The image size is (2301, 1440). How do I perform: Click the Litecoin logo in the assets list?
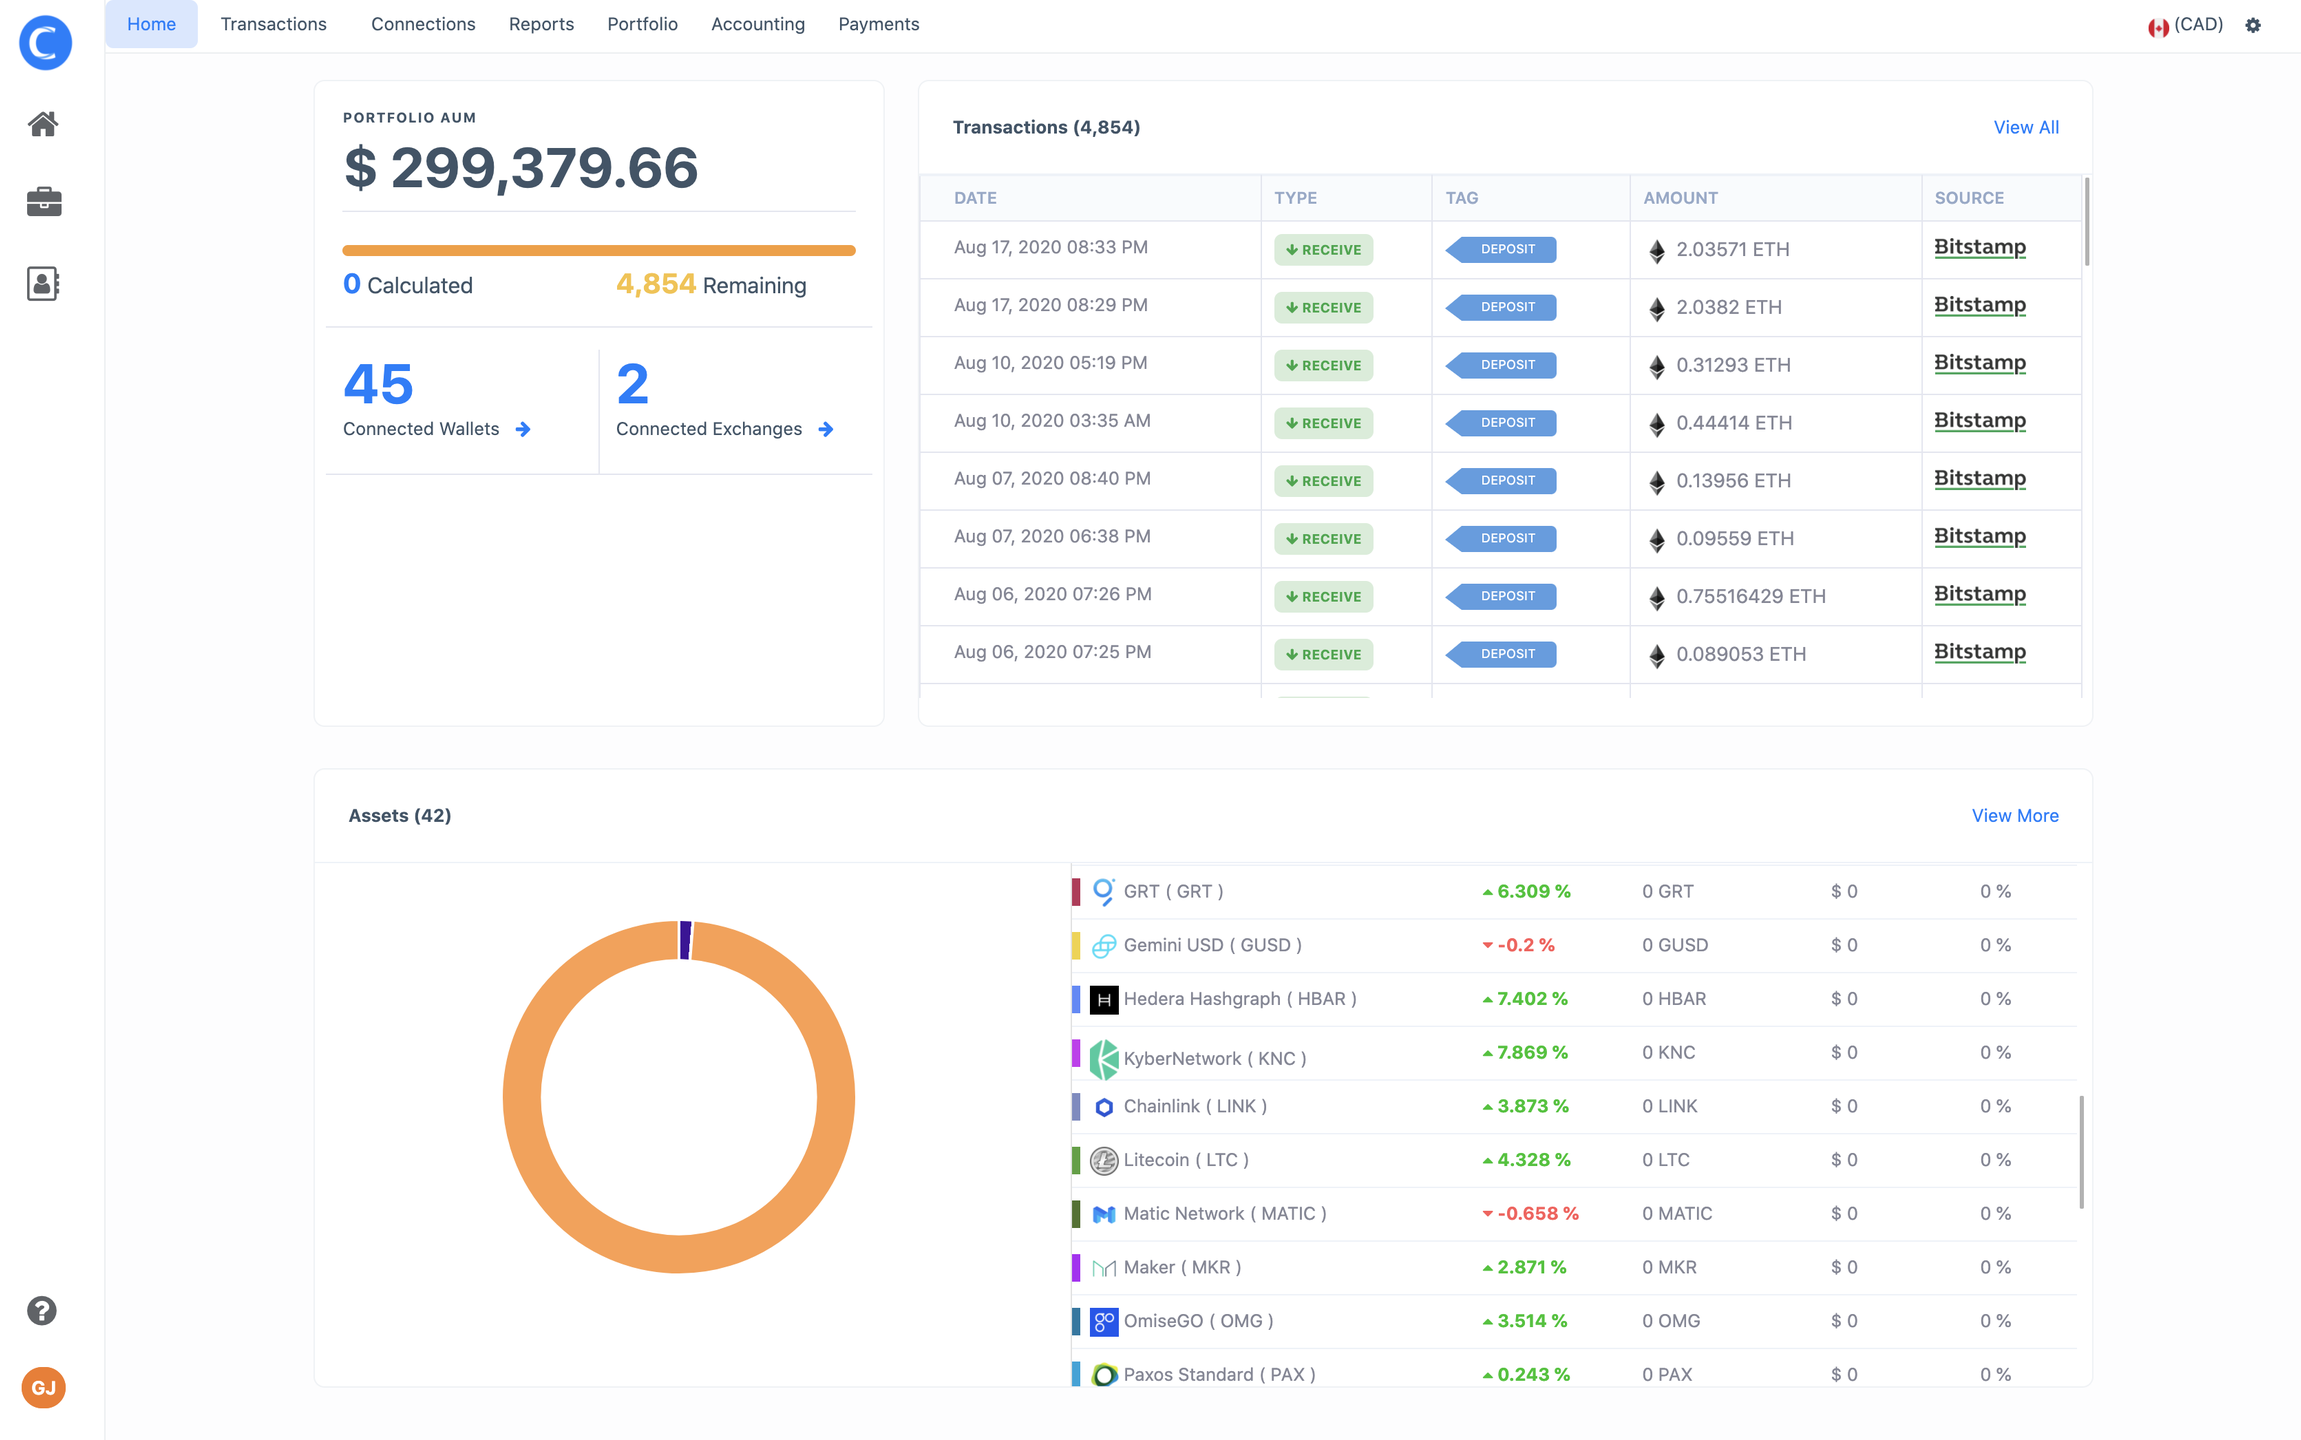tap(1104, 1160)
